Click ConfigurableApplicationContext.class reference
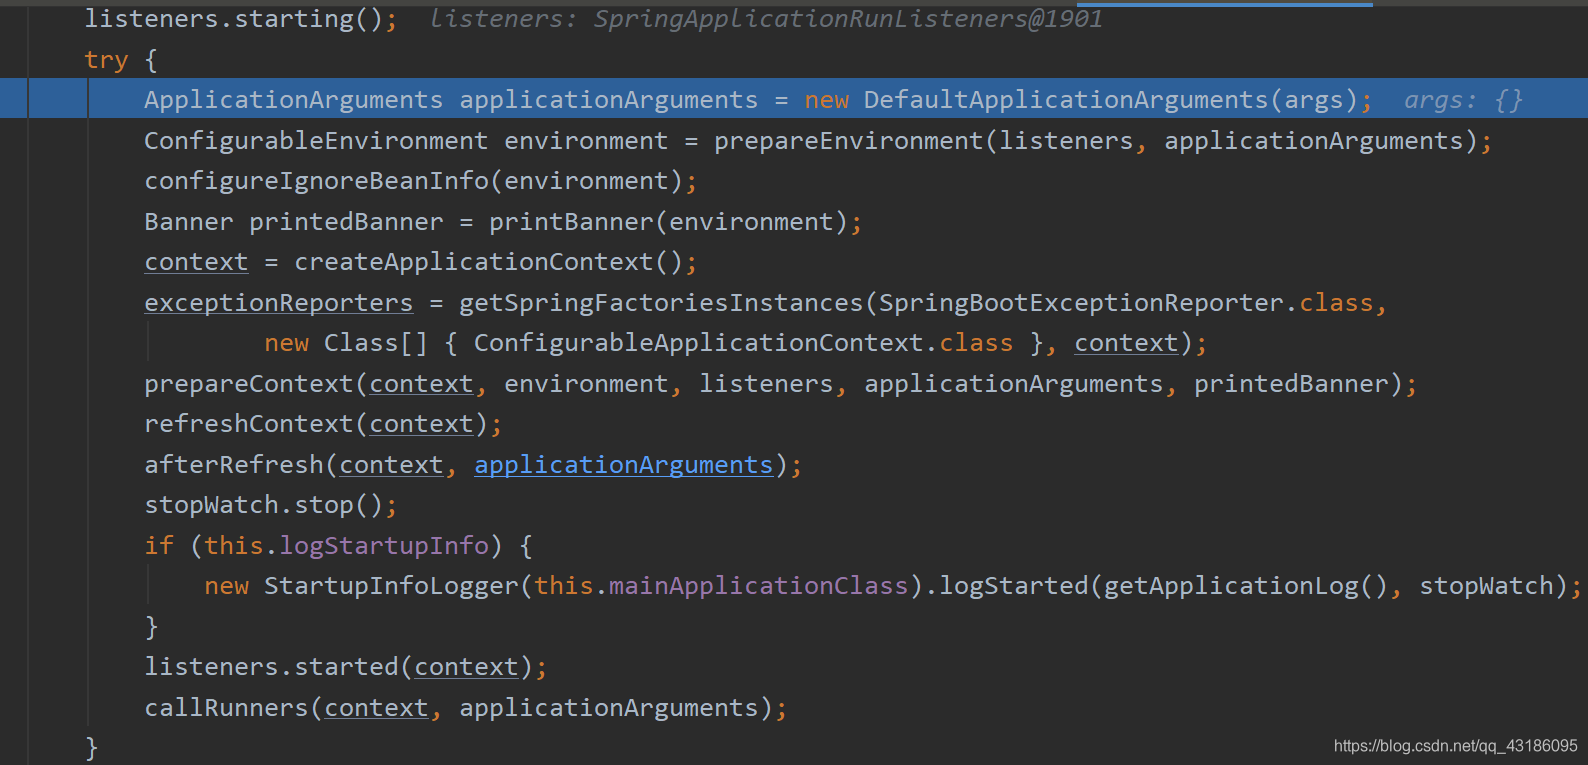The height and width of the screenshot is (765, 1588). 743,343
